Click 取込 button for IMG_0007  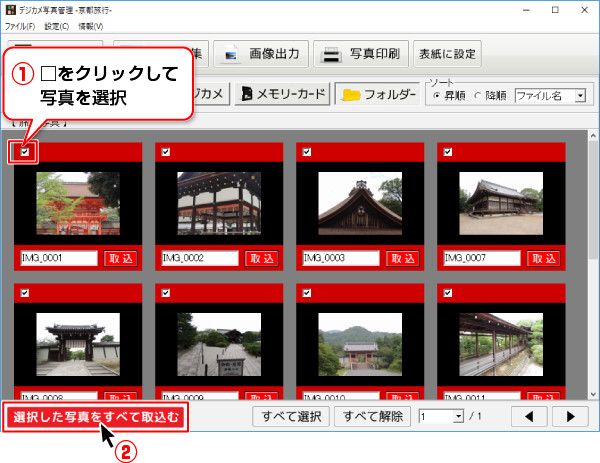(543, 259)
